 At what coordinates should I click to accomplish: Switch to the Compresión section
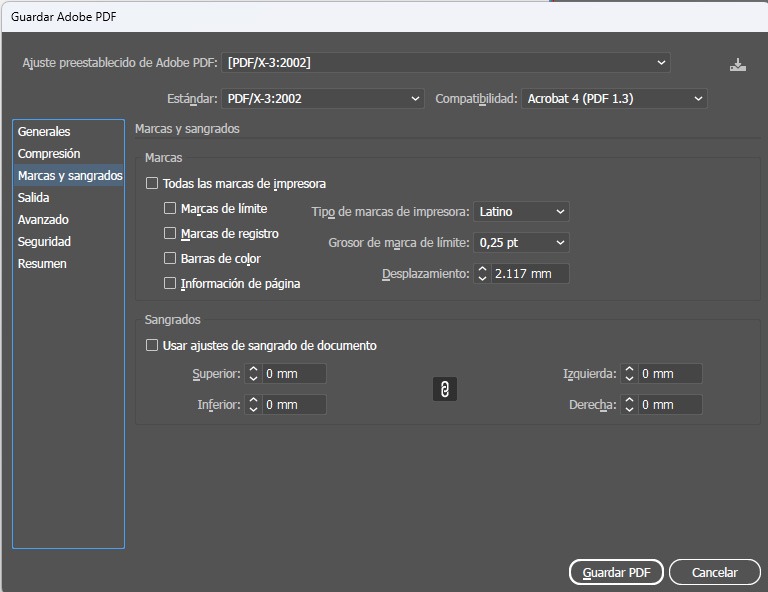coord(49,154)
